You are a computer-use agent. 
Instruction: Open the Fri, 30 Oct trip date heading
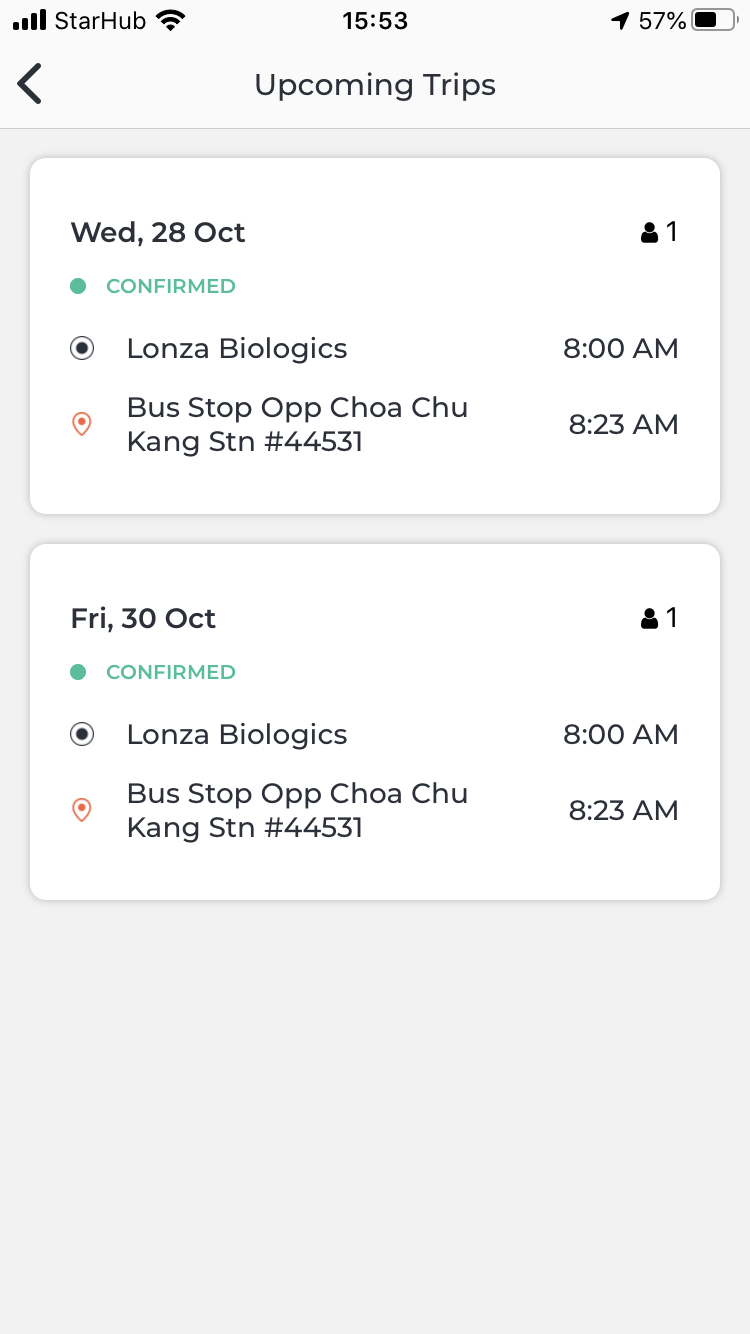(x=143, y=619)
